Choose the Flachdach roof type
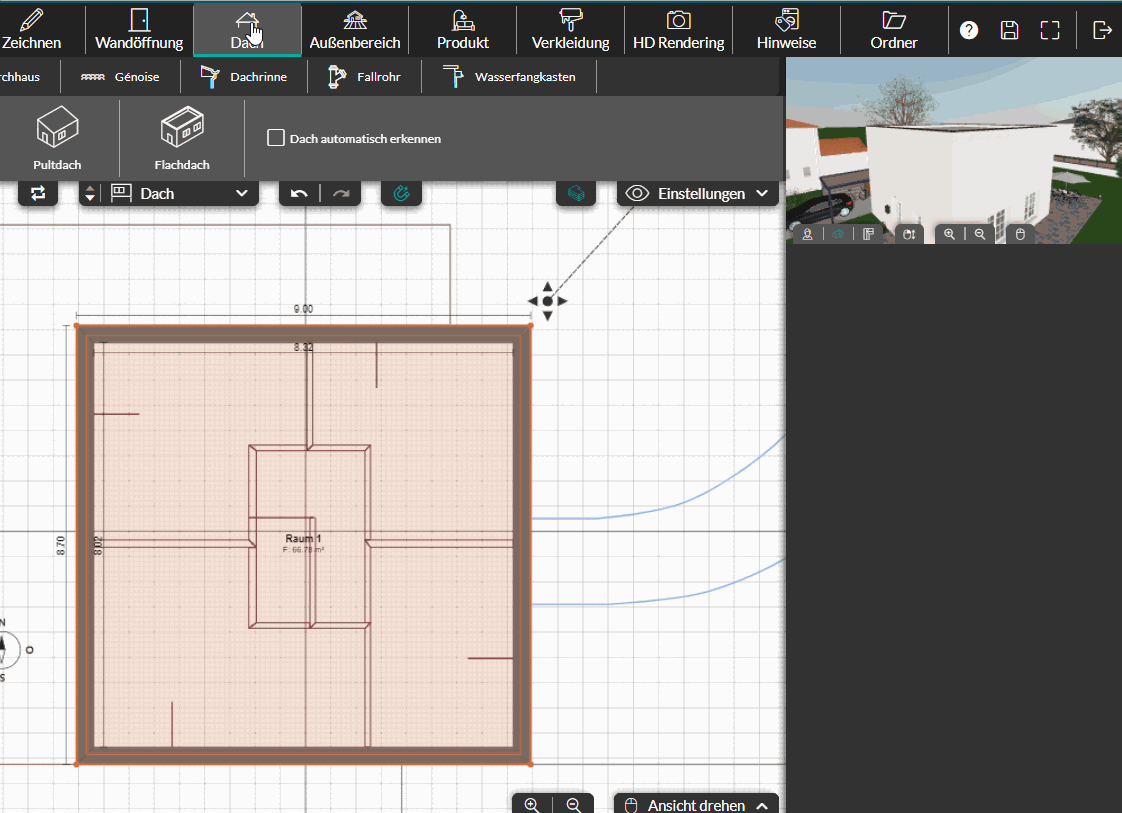 [x=182, y=138]
